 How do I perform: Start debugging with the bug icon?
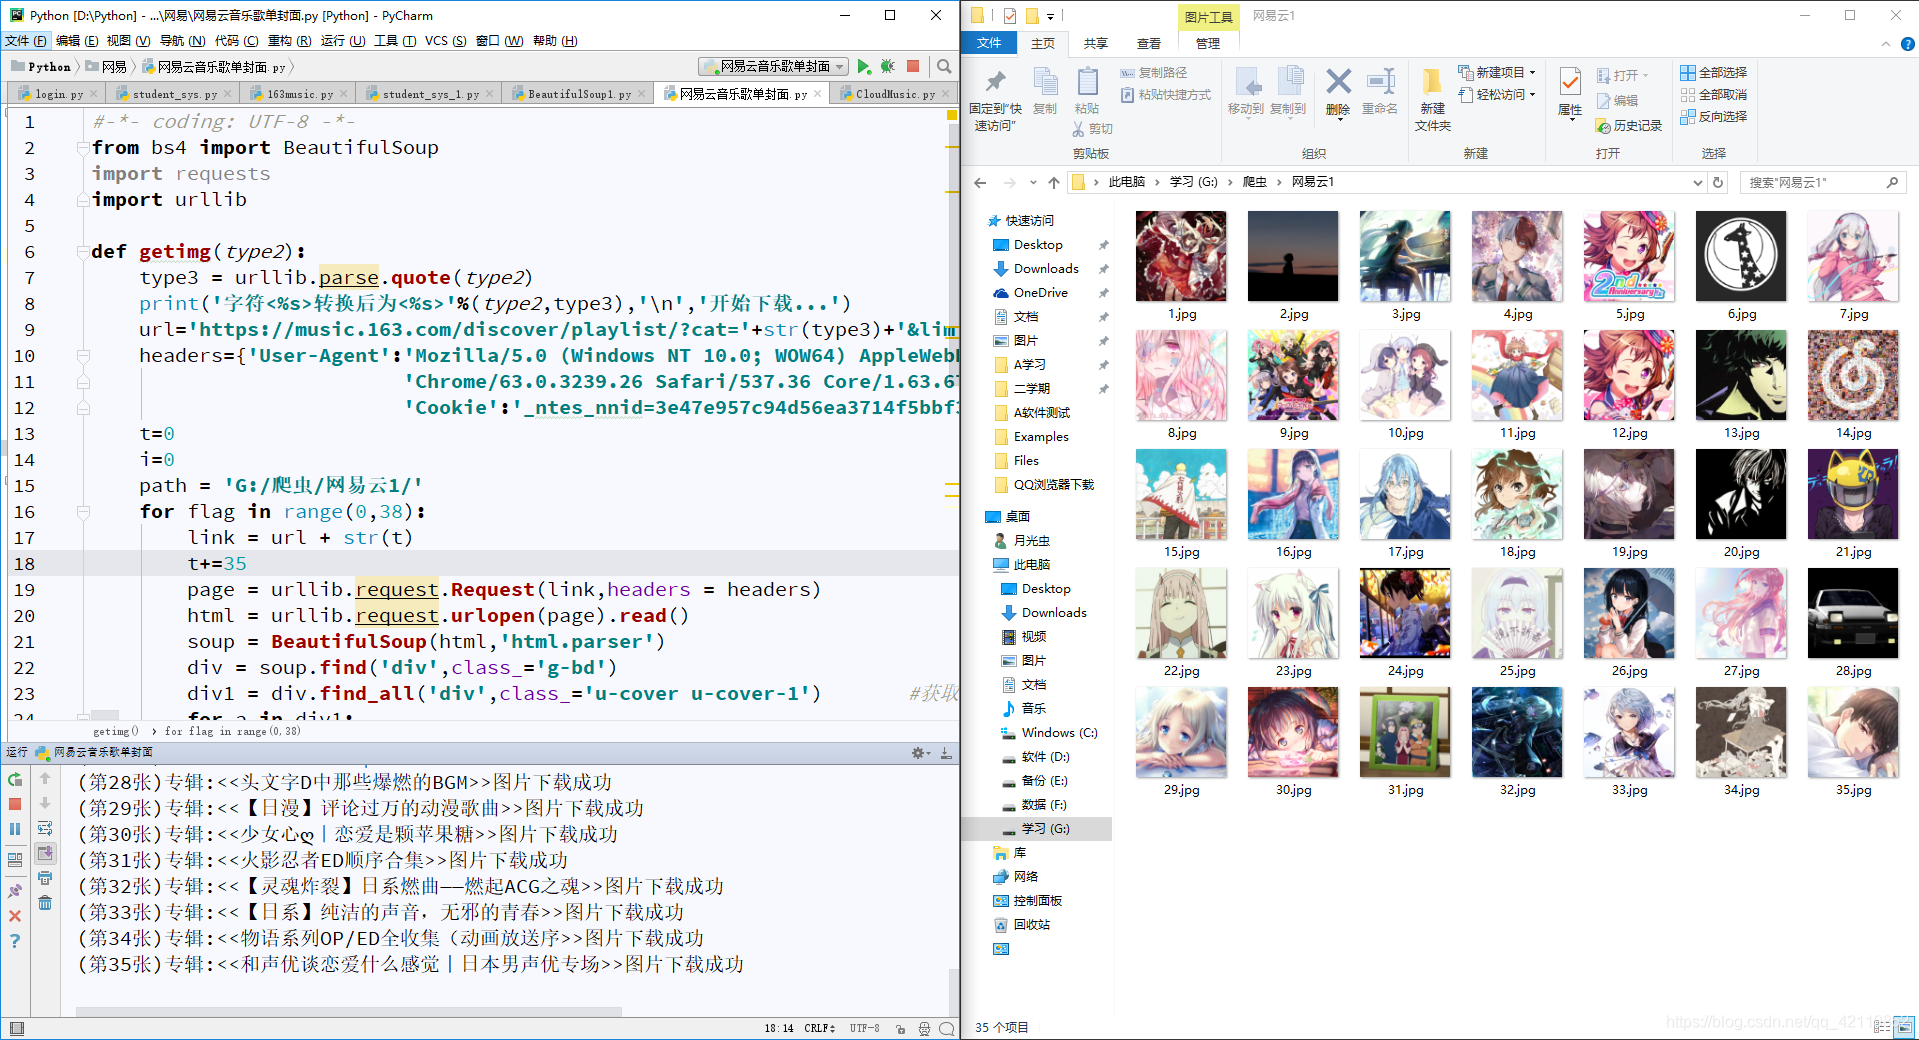pos(887,66)
